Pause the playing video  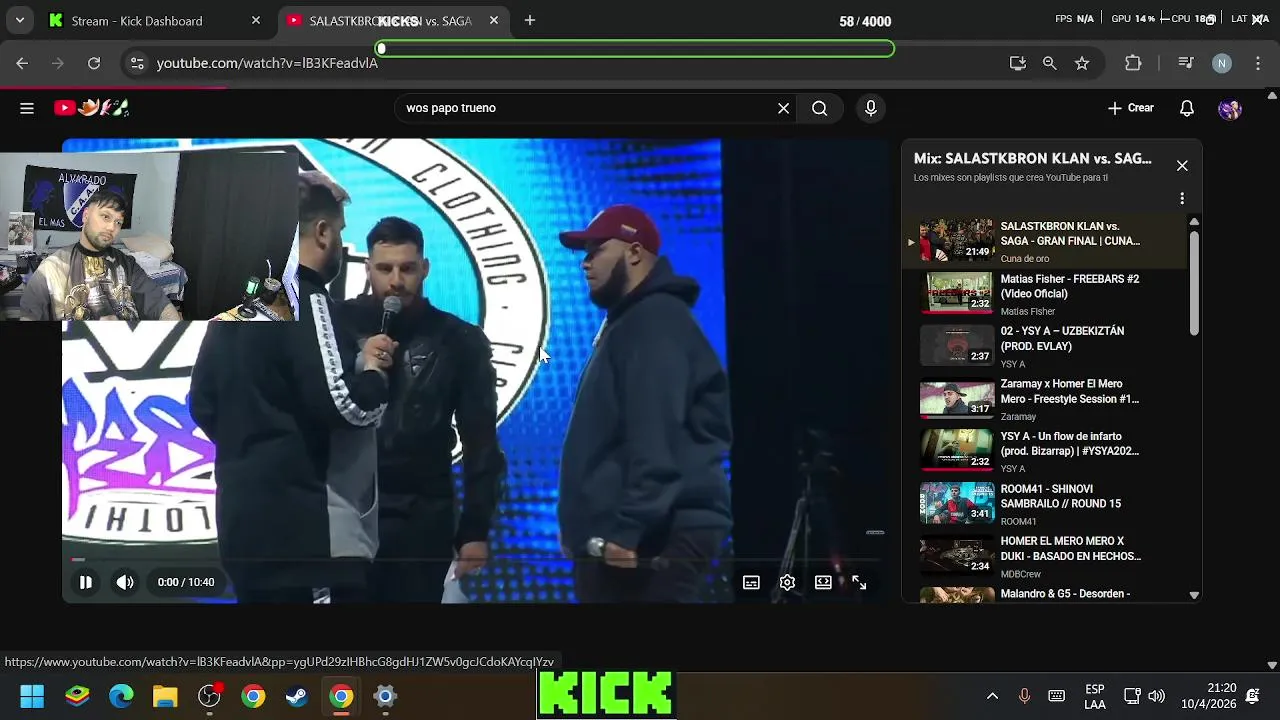click(x=86, y=582)
